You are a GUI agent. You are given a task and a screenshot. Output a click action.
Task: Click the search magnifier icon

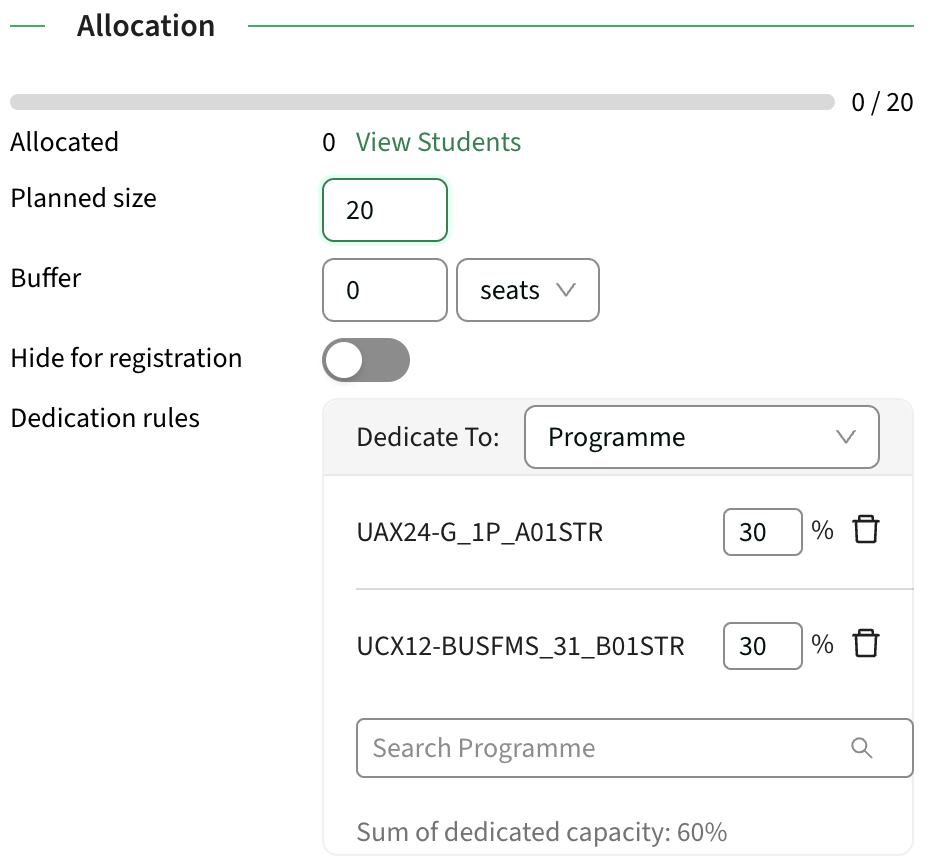[861, 748]
